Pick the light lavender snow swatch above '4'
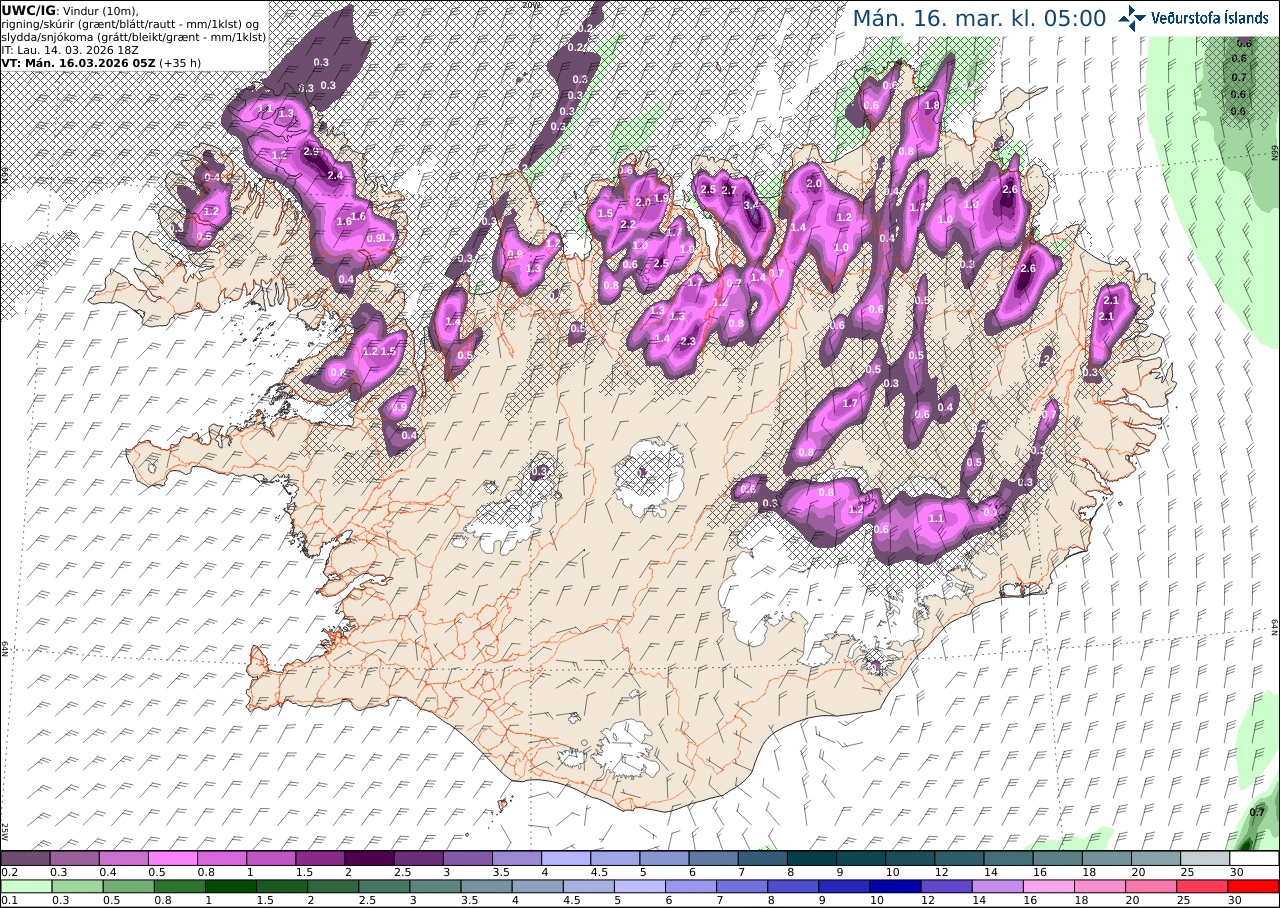Image resolution: width=1280 pixels, height=908 pixels. (566, 858)
